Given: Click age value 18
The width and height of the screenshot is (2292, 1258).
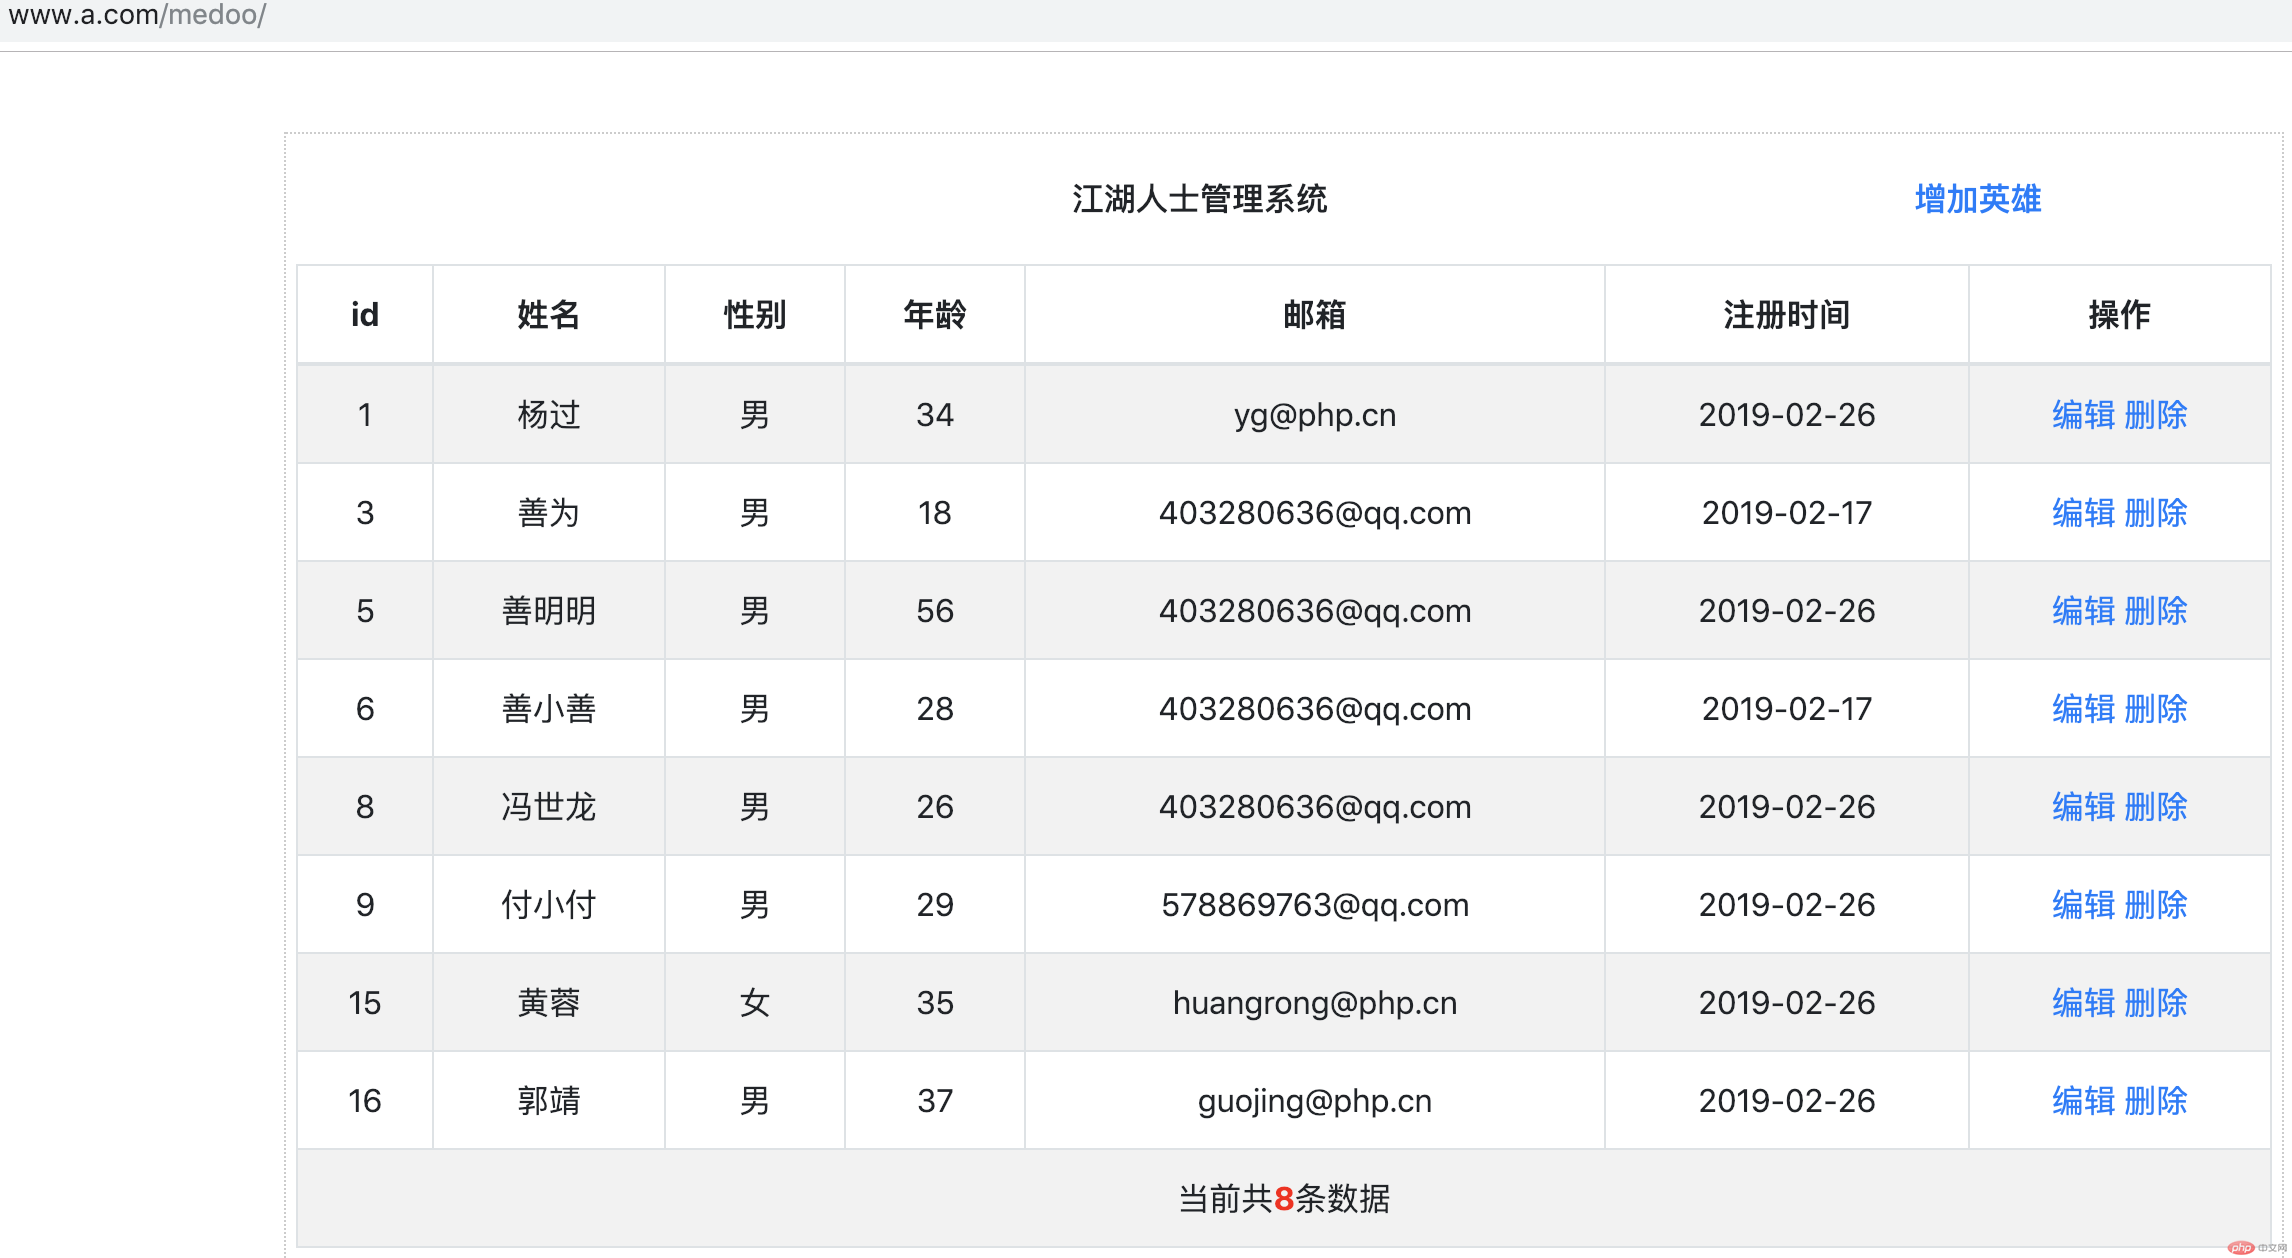Looking at the screenshot, I should [935, 513].
